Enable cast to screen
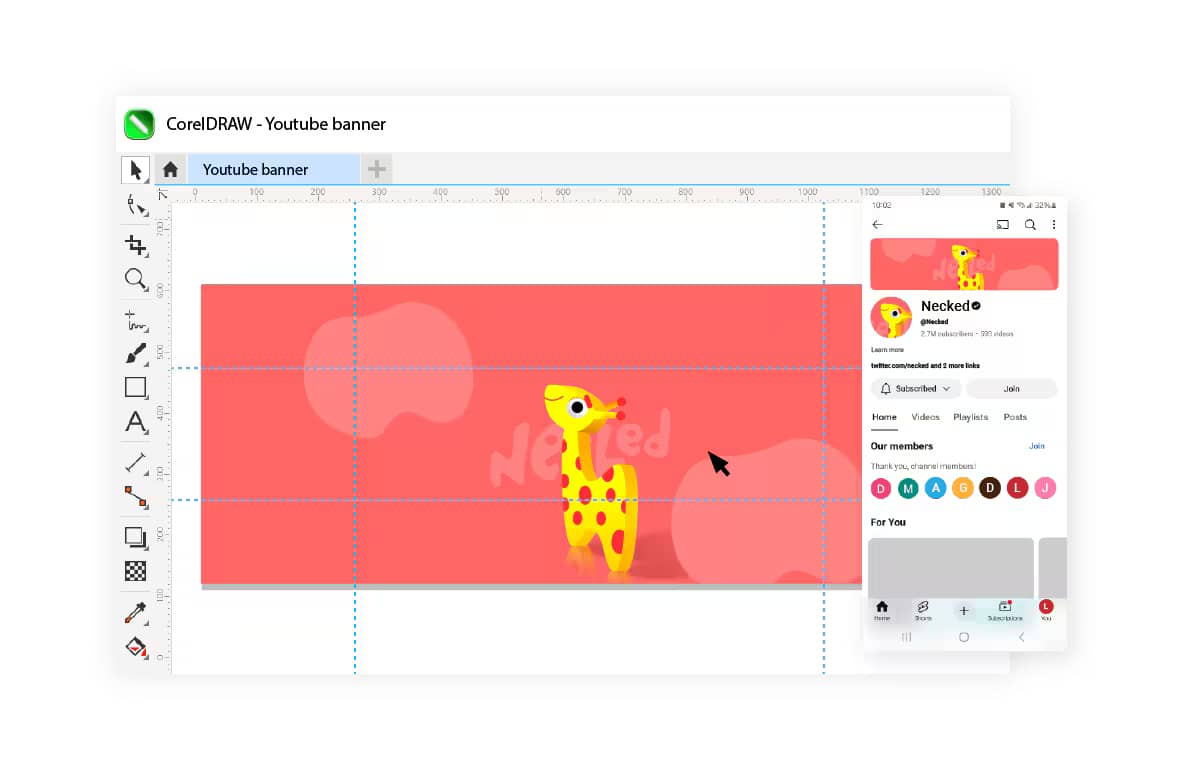 pos(1003,225)
